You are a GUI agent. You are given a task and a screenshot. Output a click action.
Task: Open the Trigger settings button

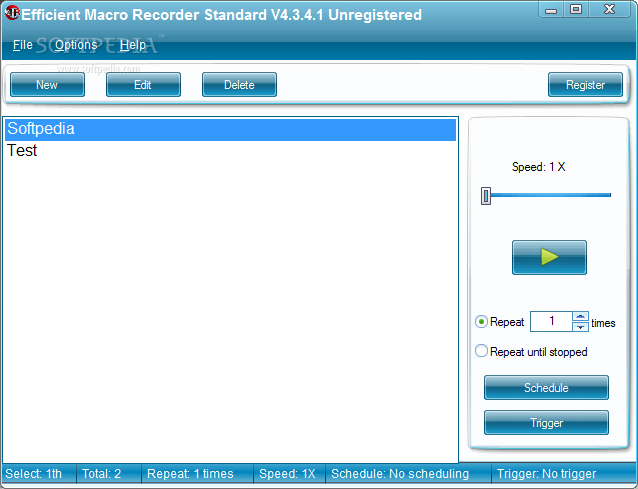[x=546, y=423]
